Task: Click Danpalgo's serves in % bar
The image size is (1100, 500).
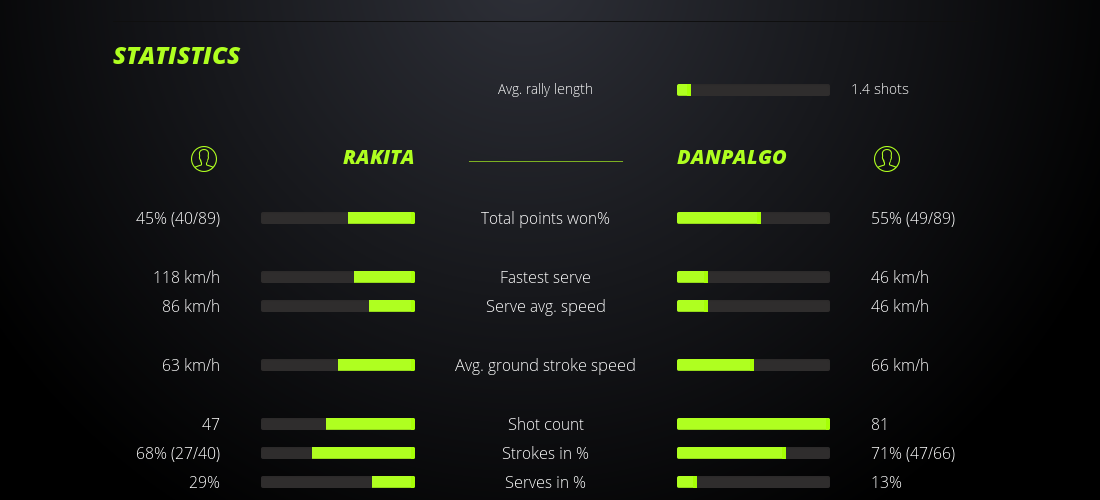Action: 753,482
